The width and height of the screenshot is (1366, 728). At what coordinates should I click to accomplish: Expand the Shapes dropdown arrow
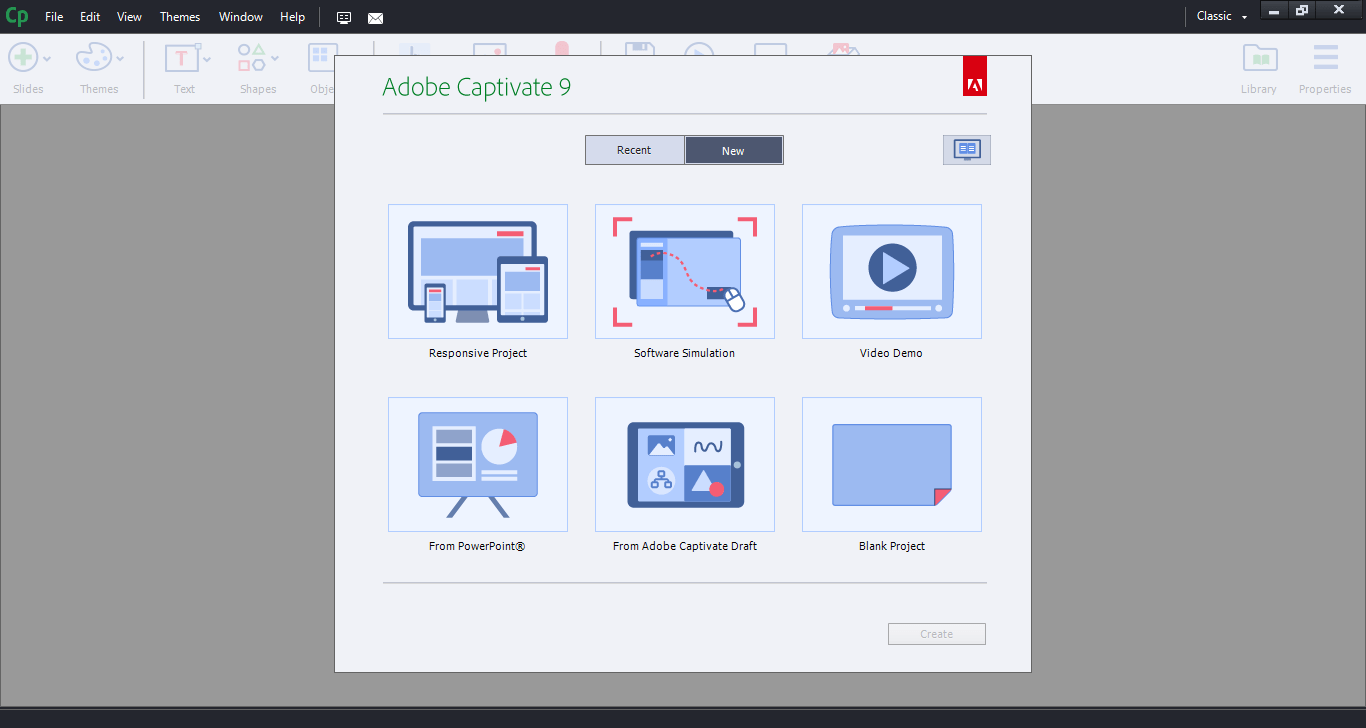(x=273, y=58)
